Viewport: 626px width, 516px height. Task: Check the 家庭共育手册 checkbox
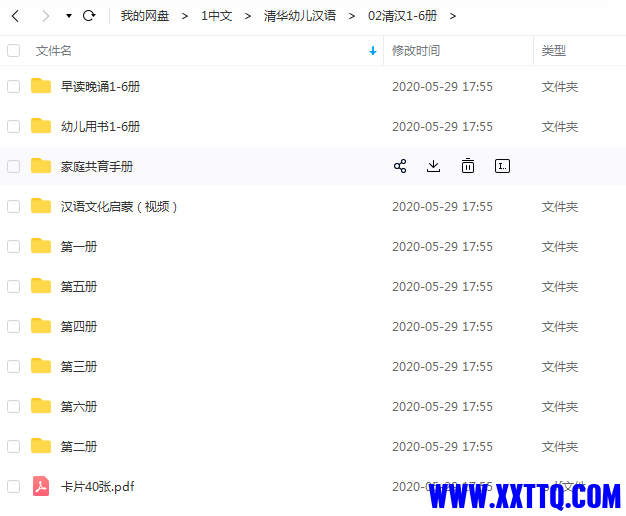pos(14,166)
